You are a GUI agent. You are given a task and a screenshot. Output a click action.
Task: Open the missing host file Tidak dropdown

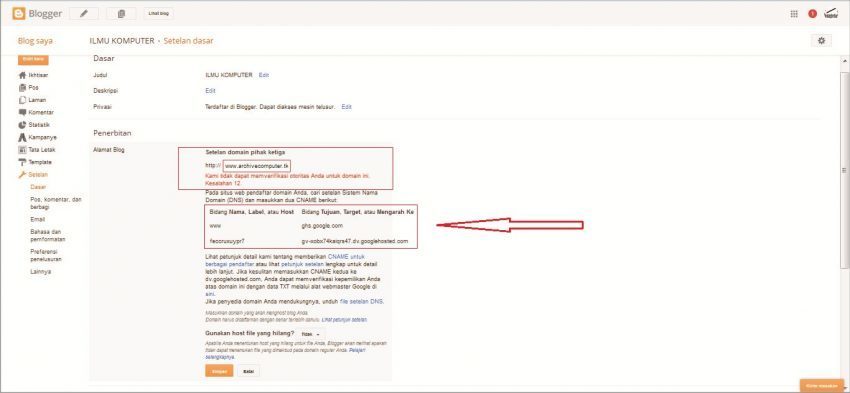coord(311,334)
